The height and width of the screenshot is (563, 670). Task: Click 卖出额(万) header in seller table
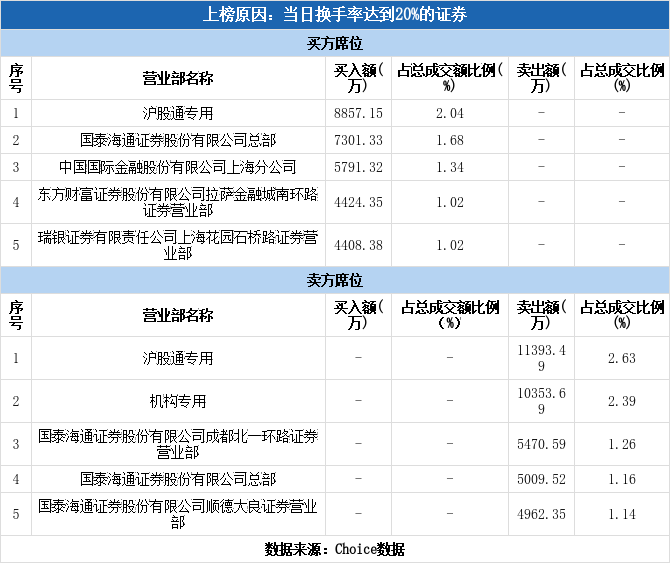[x=541, y=315]
